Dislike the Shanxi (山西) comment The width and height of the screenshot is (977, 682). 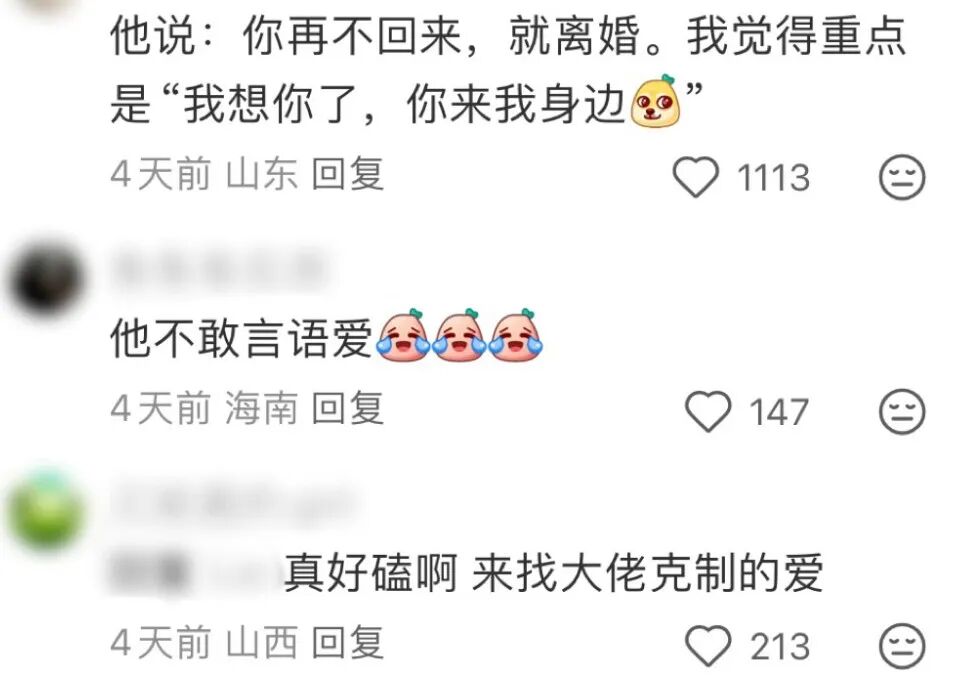click(x=902, y=645)
